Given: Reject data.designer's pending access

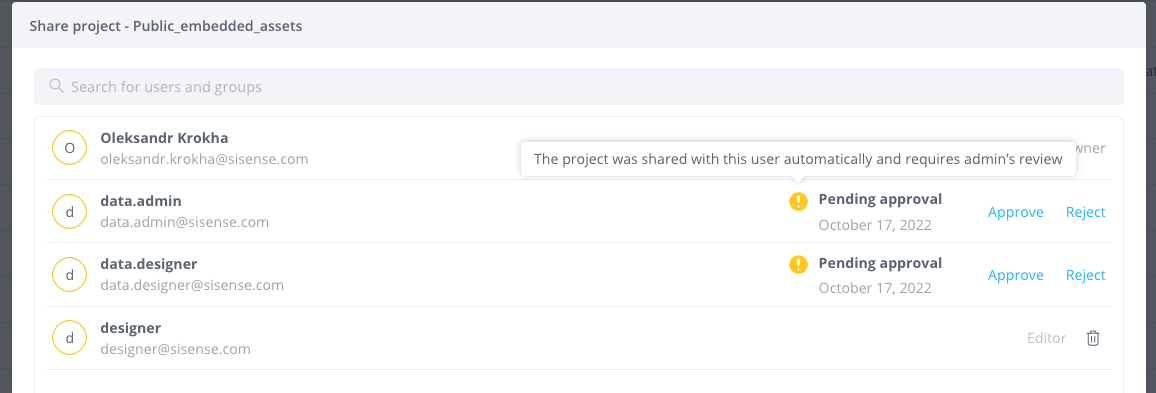Looking at the screenshot, I should [1085, 275].
